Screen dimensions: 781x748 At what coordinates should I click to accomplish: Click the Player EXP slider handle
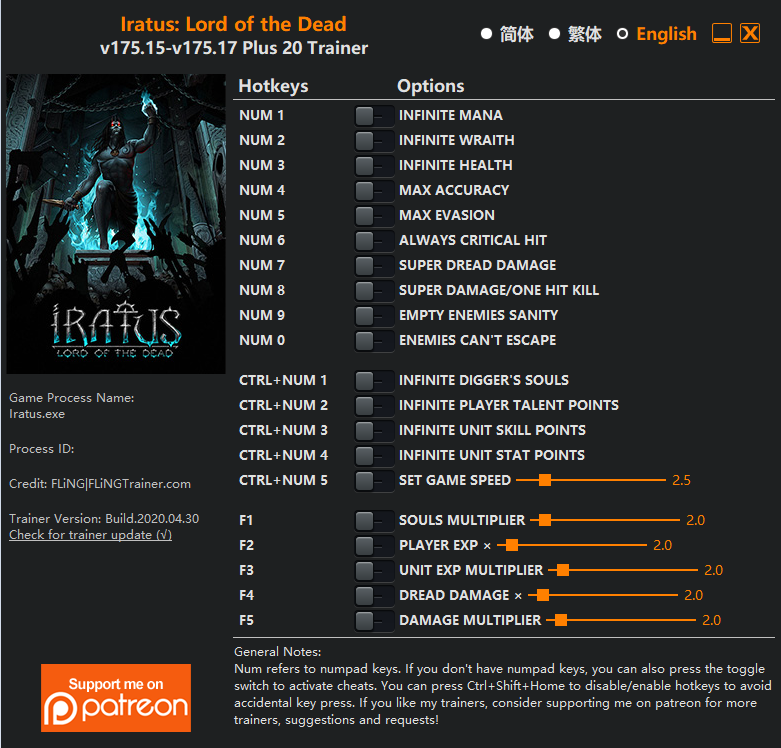pyautogui.click(x=512, y=545)
